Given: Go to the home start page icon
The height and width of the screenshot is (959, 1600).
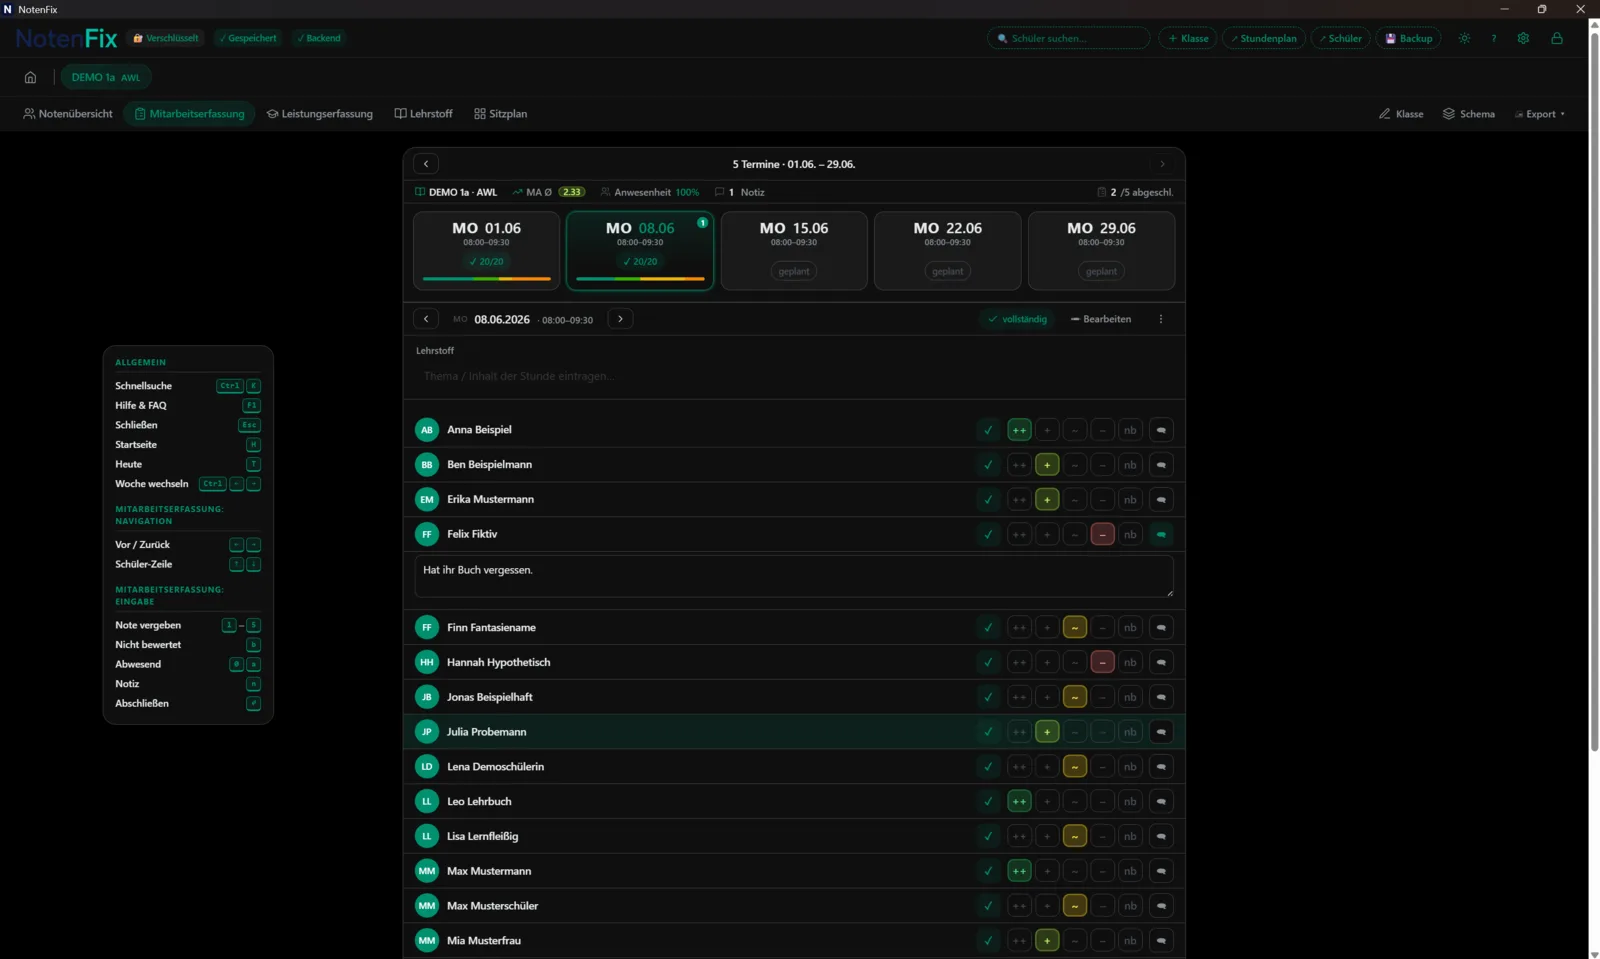Looking at the screenshot, I should click(31, 77).
